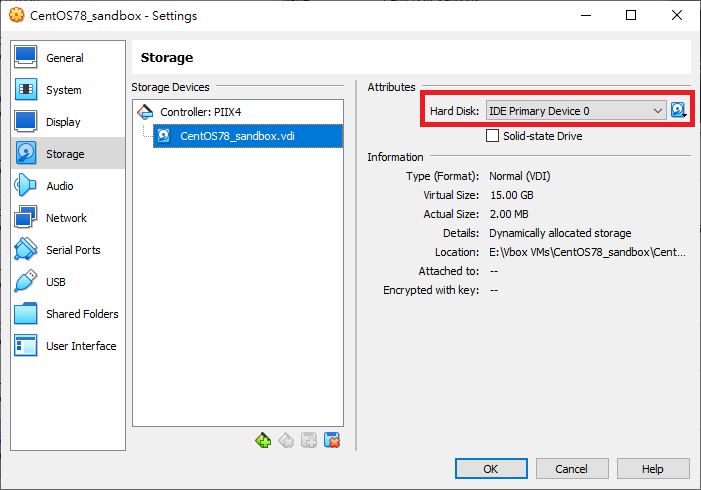Screen dimensions: 701x490
Task: Enable the Solid-state Drive checkbox
Action: pos(493,136)
